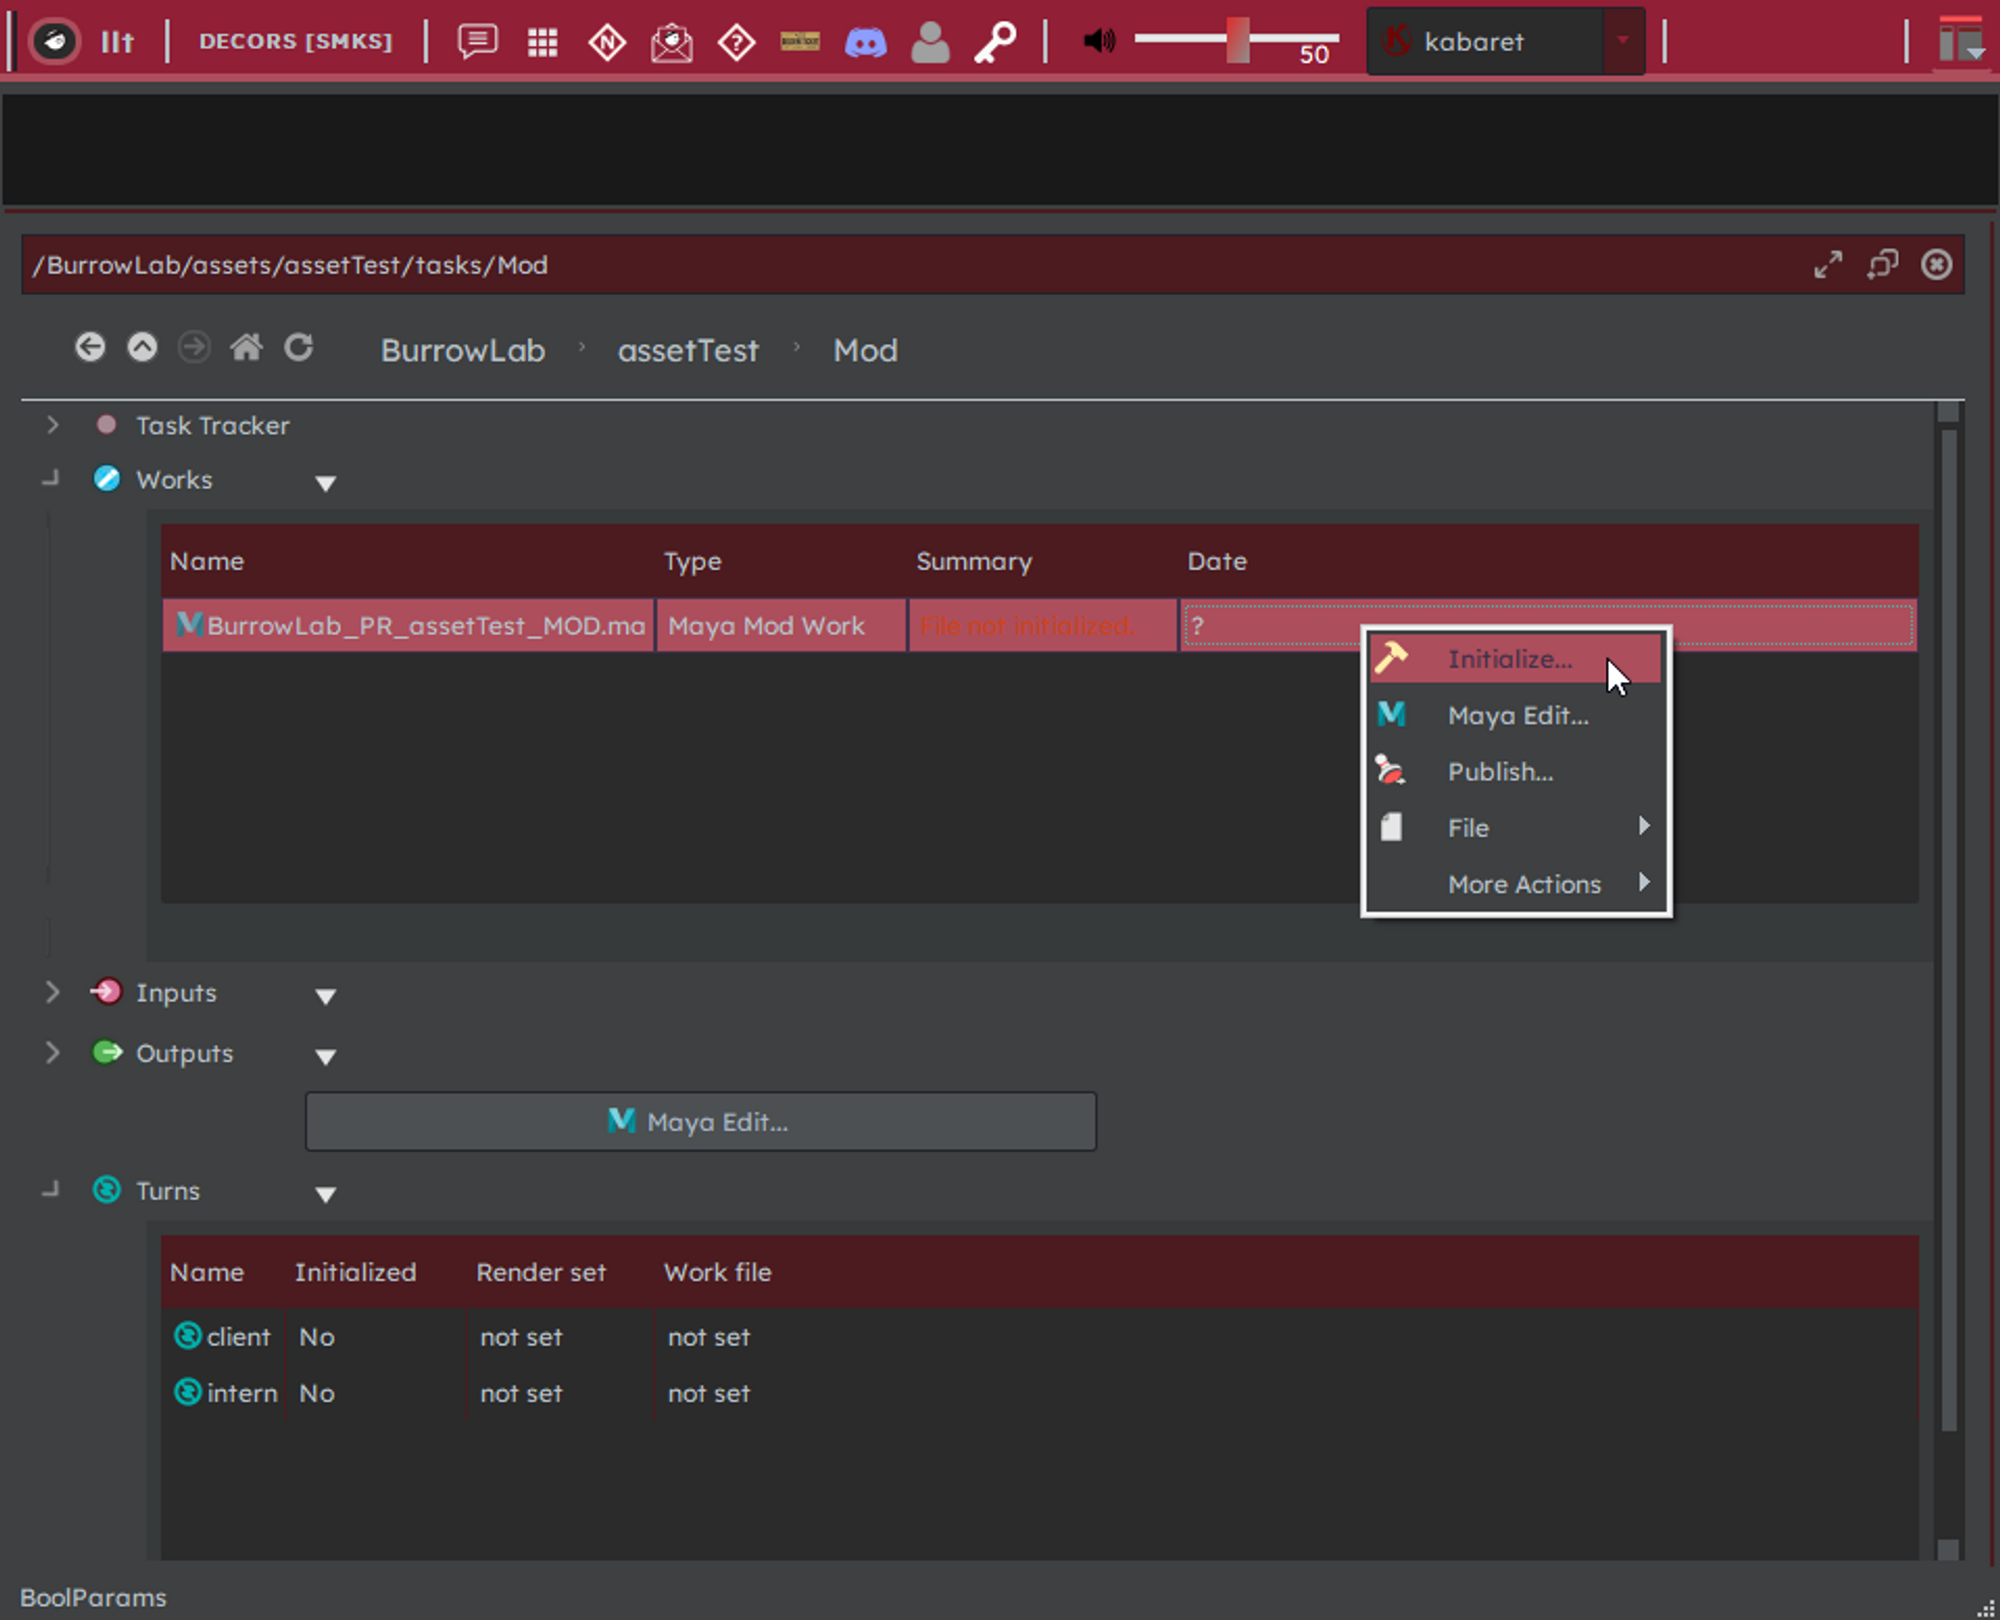Select BurrowLab_PR_assetTest_MOD.ma file row
Image resolution: width=2000 pixels, height=1620 pixels.
click(408, 626)
